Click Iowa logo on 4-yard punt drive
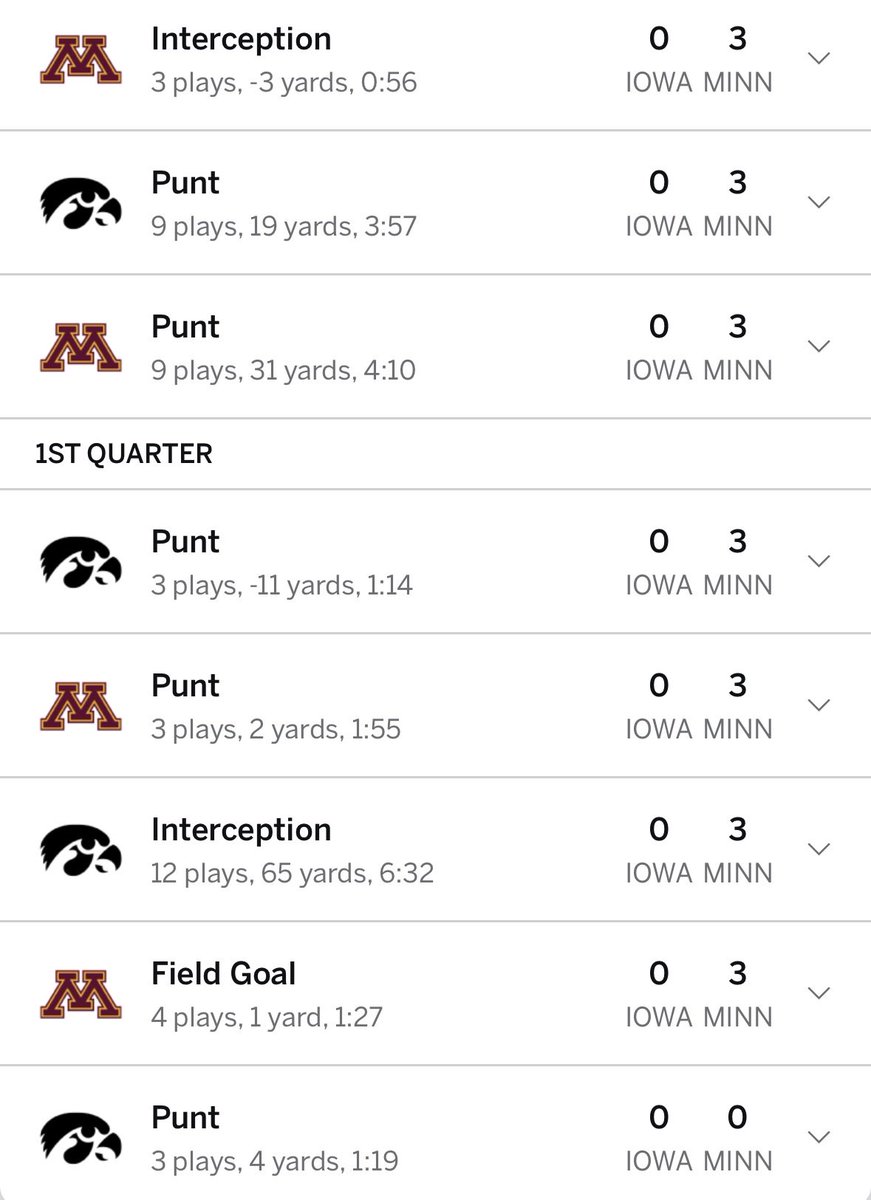Viewport: 871px width, 1200px height. [81, 1138]
